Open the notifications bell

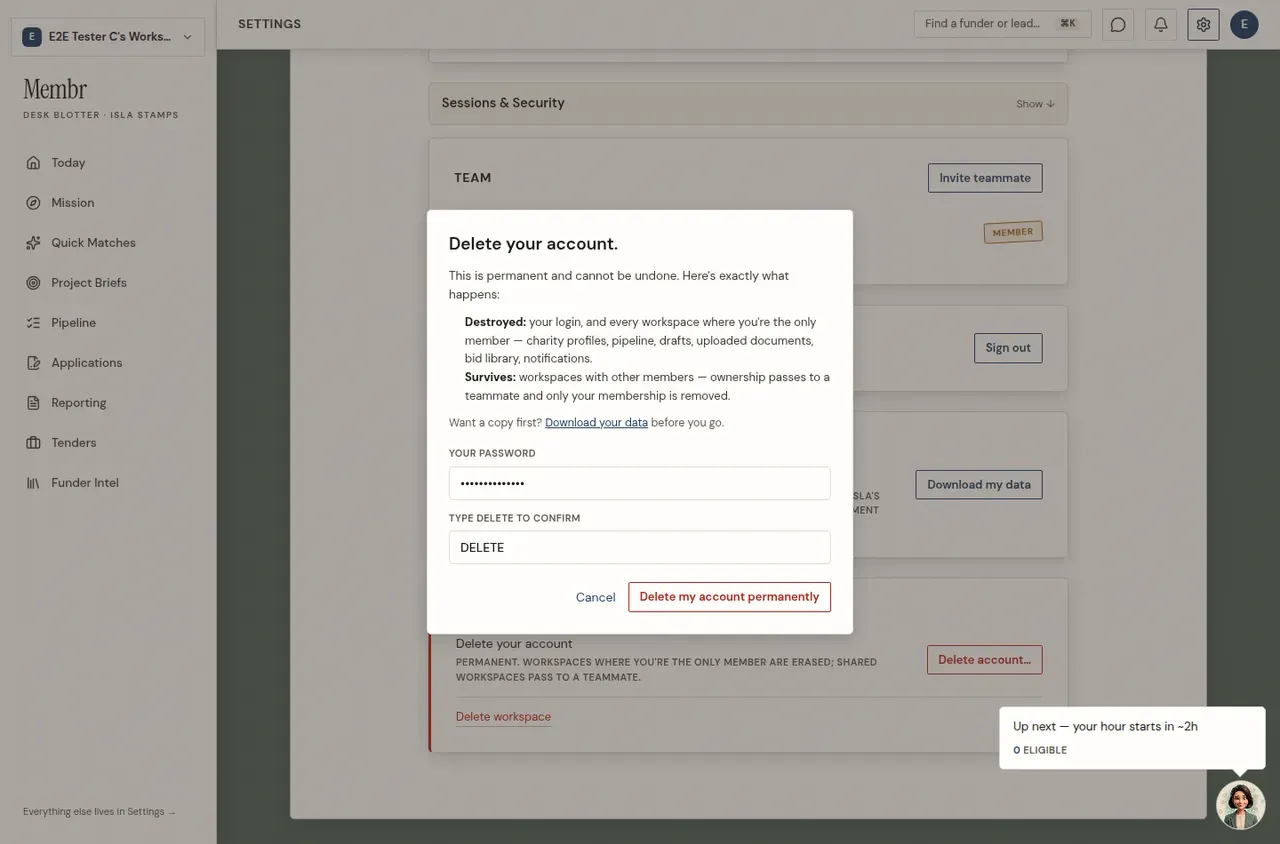(x=1161, y=24)
